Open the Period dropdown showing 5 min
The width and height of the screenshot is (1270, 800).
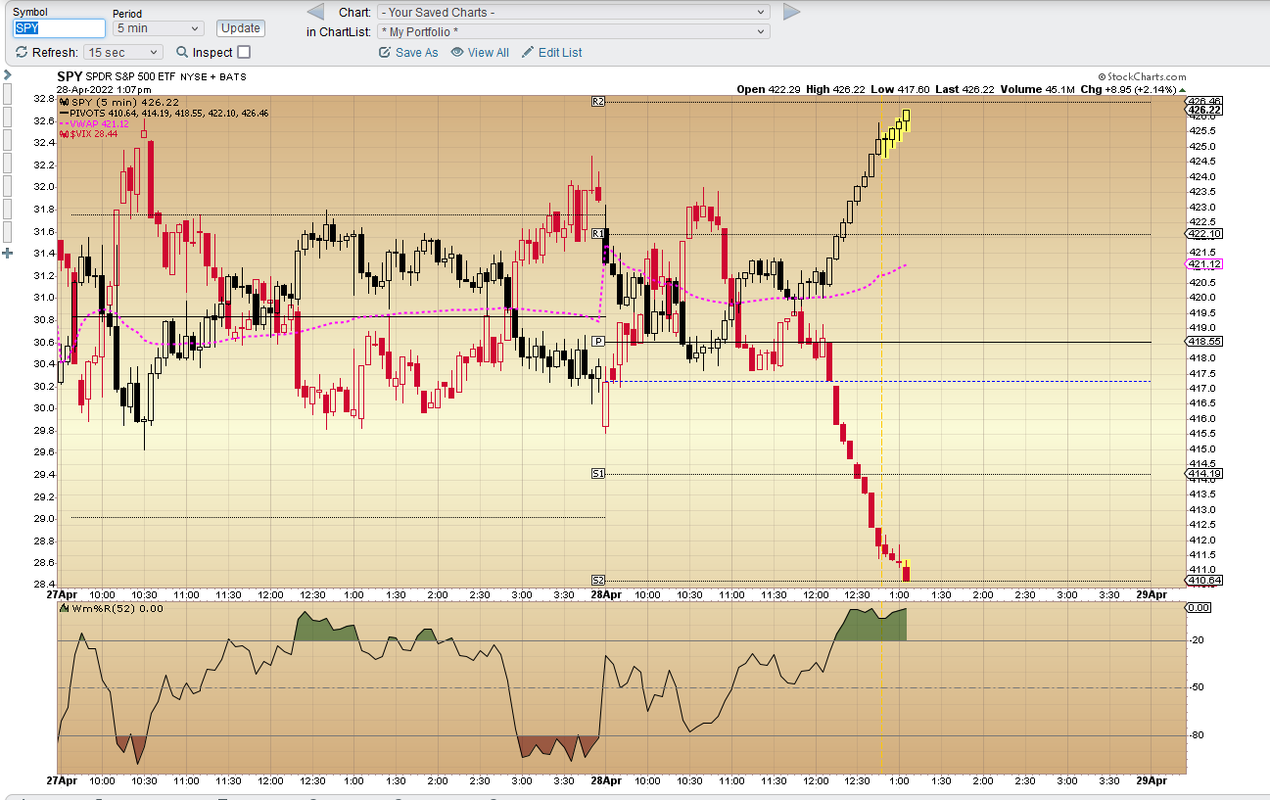157,29
